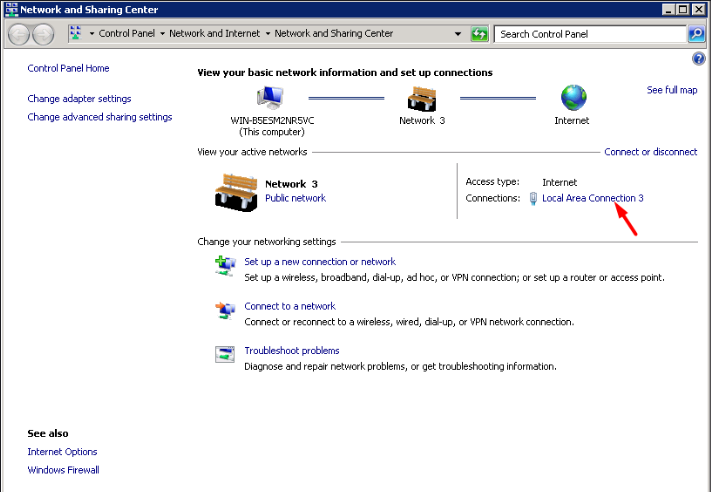Click the Public network link
711x492 pixels.
(x=295, y=198)
